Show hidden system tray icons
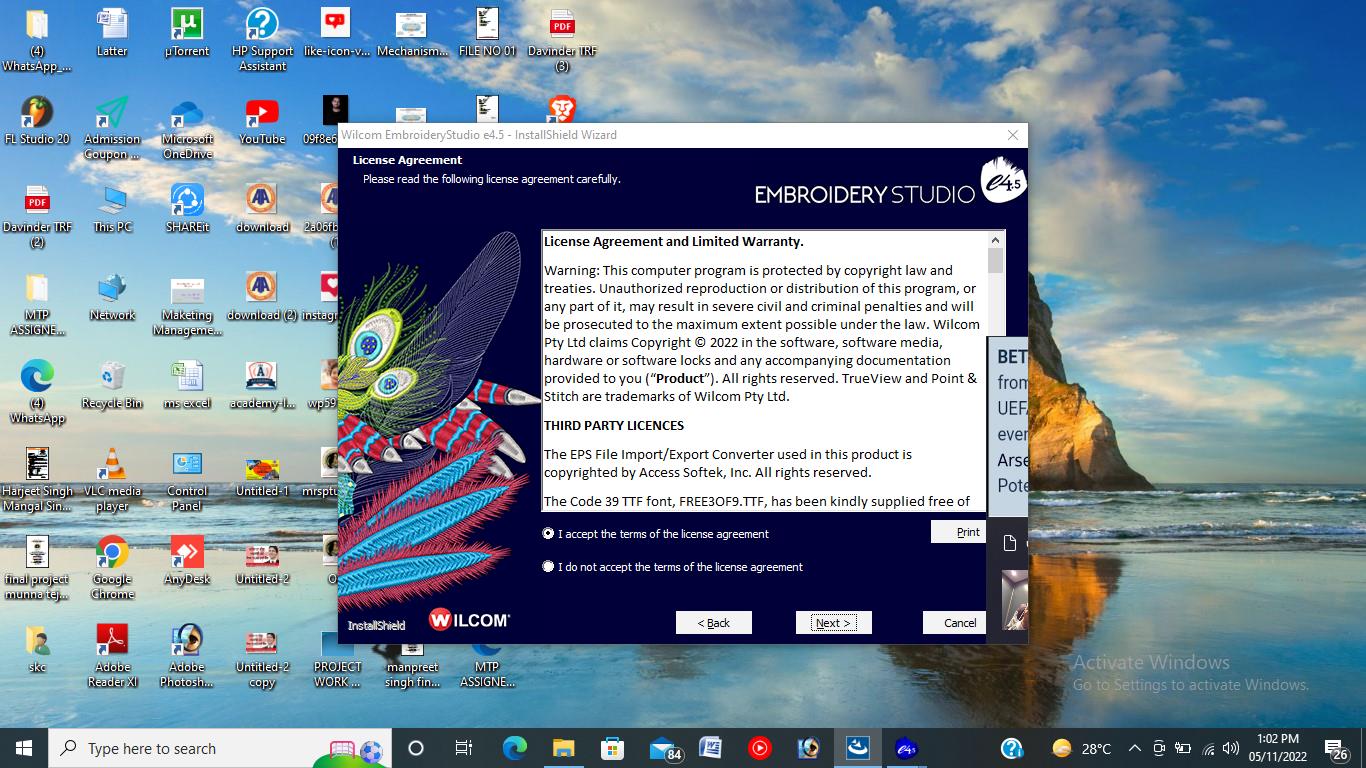 pos(1134,748)
